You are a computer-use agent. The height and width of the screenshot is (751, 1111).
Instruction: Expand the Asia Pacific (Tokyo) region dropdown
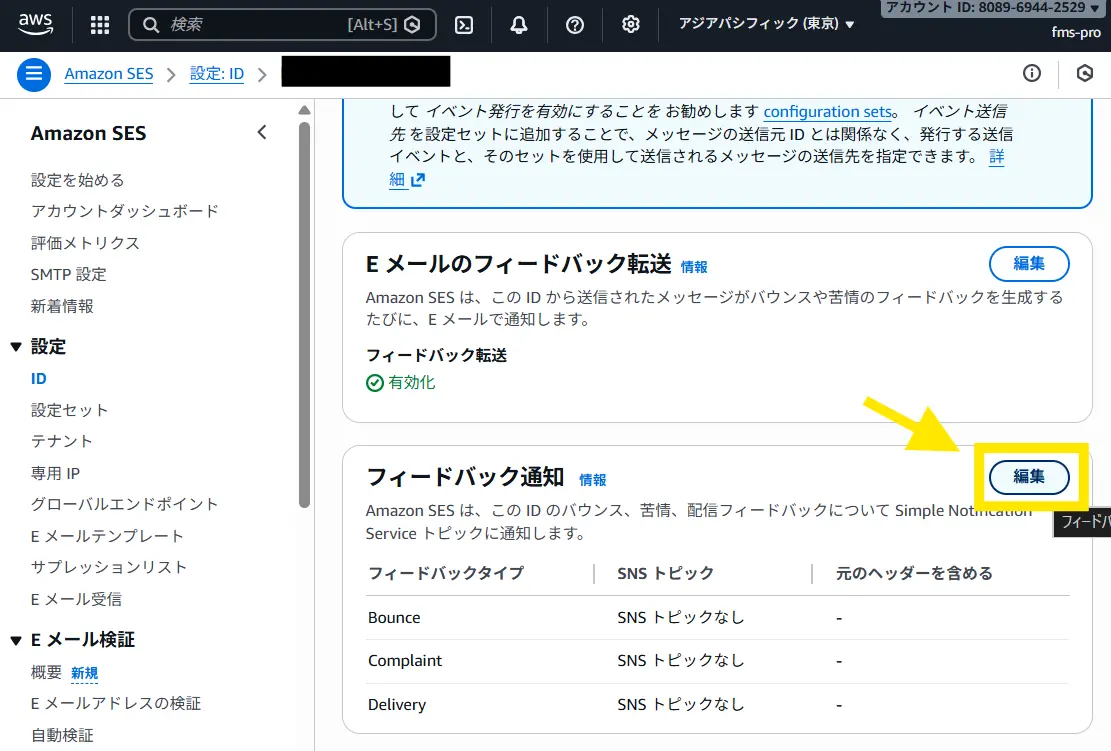(766, 24)
